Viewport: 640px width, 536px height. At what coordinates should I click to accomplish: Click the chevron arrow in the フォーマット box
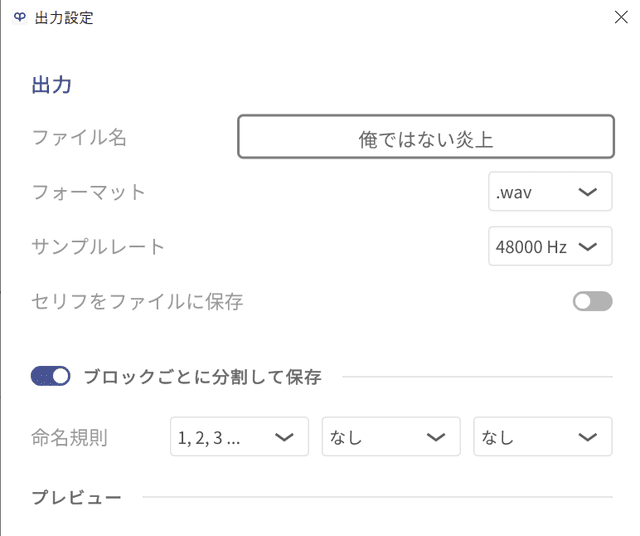[587, 192]
